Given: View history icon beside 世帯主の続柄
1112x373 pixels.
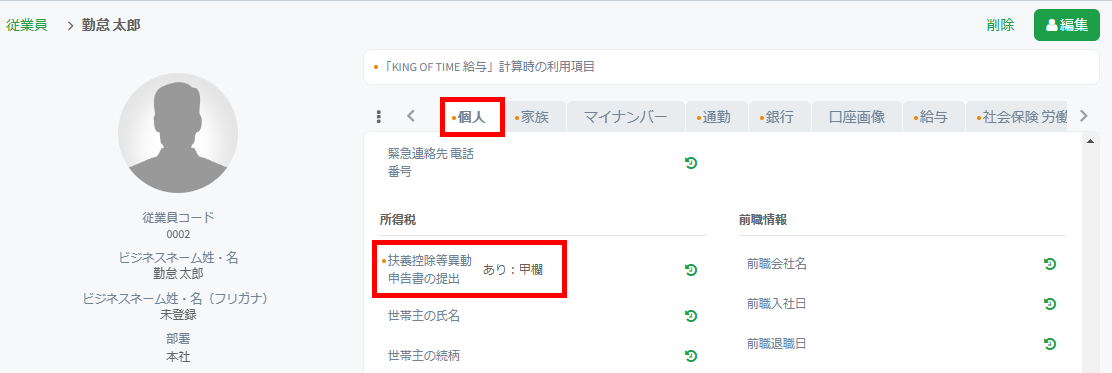Looking at the screenshot, I should pyautogui.click(x=691, y=355).
